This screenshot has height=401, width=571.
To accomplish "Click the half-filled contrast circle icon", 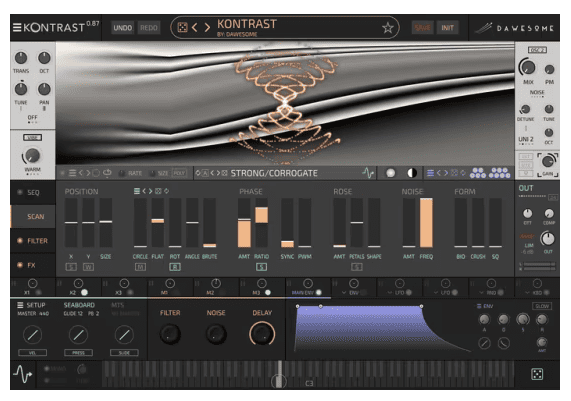I will 412,173.
